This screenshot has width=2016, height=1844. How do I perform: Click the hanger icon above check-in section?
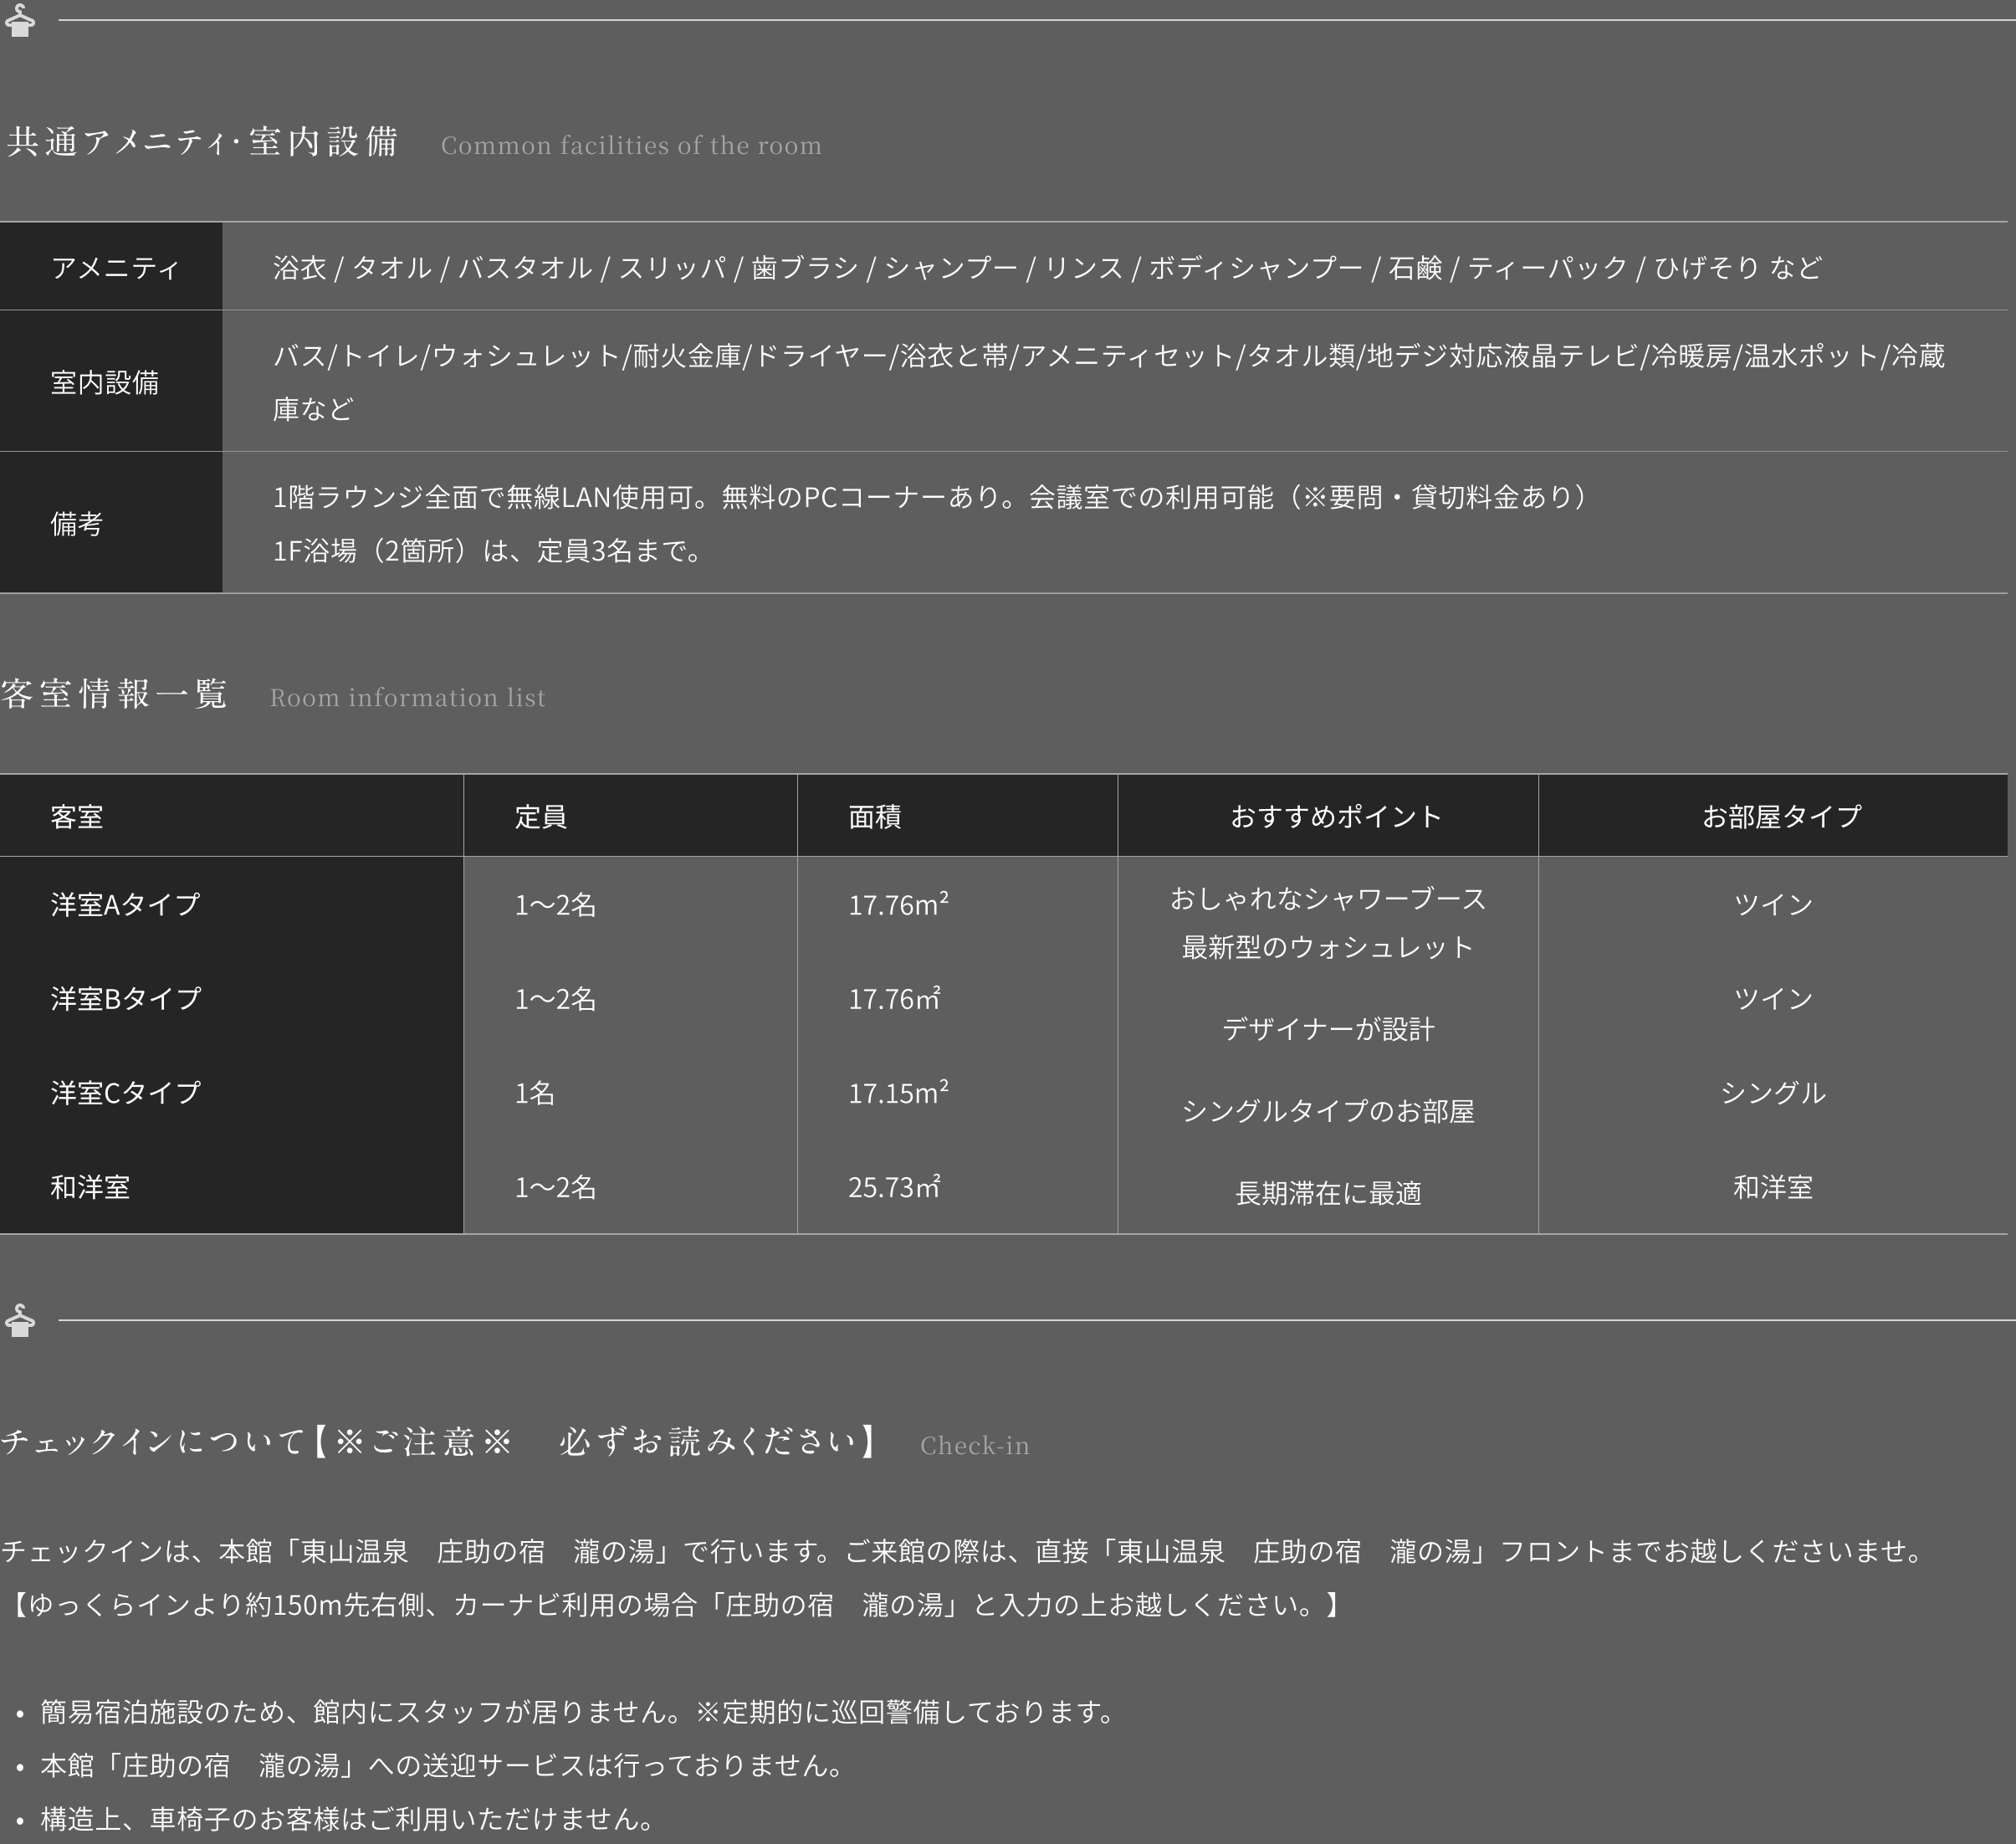click(20, 1320)
